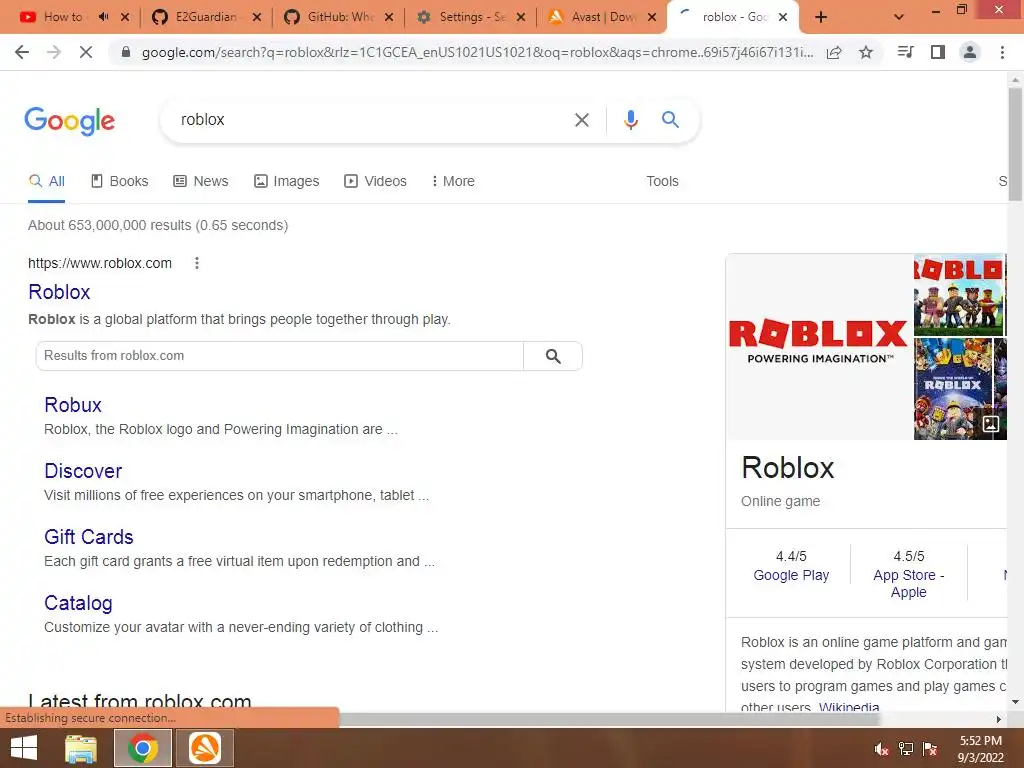This screenshot has width=1024, height=768.
Task: Open the Google logo homepage
Action: pyautogui.click(x=69, y=121)
